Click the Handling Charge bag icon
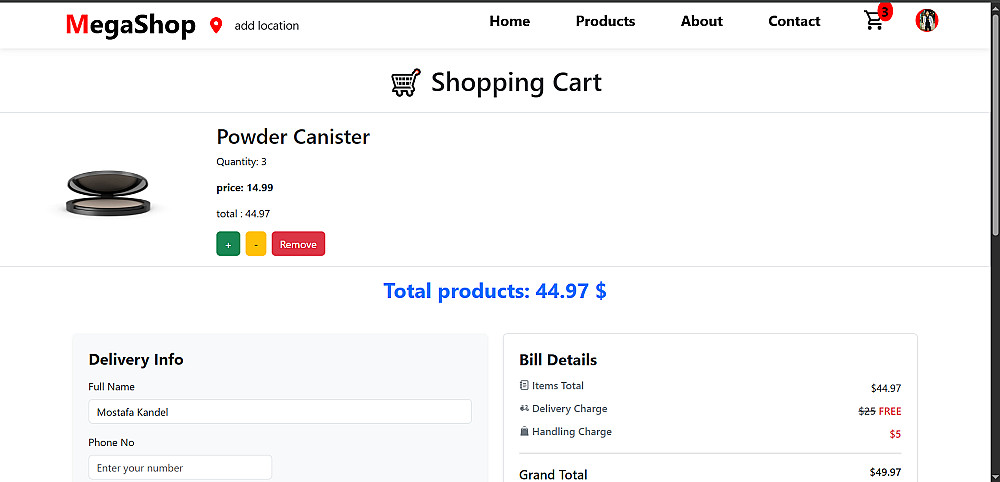 (x=524, y=431)
